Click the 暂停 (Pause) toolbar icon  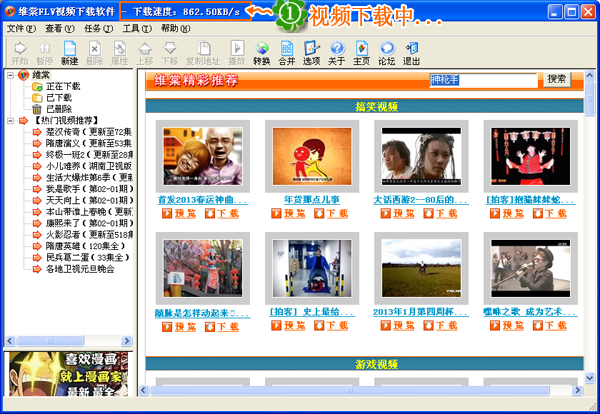[x=45, y=53]
